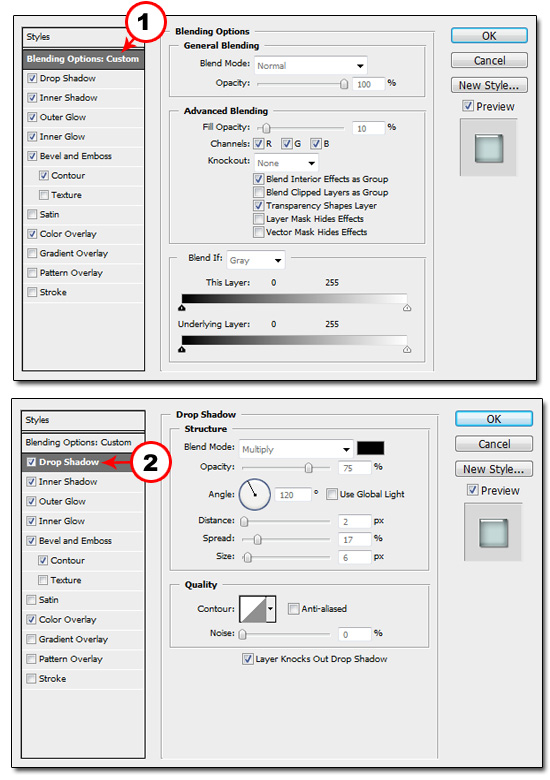Check Gradient Overlay checkbox in top dialog
550x780 pixels.
[32, 253]
